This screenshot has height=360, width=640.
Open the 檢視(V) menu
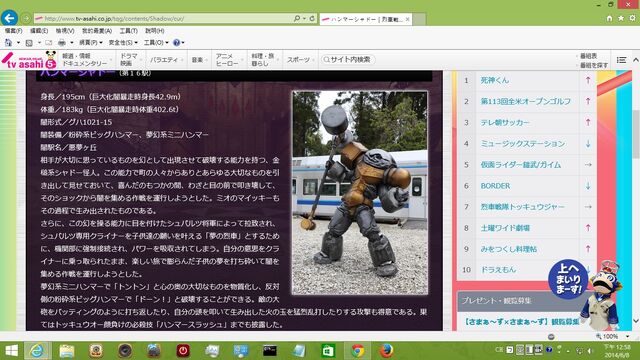pos(65,31)
